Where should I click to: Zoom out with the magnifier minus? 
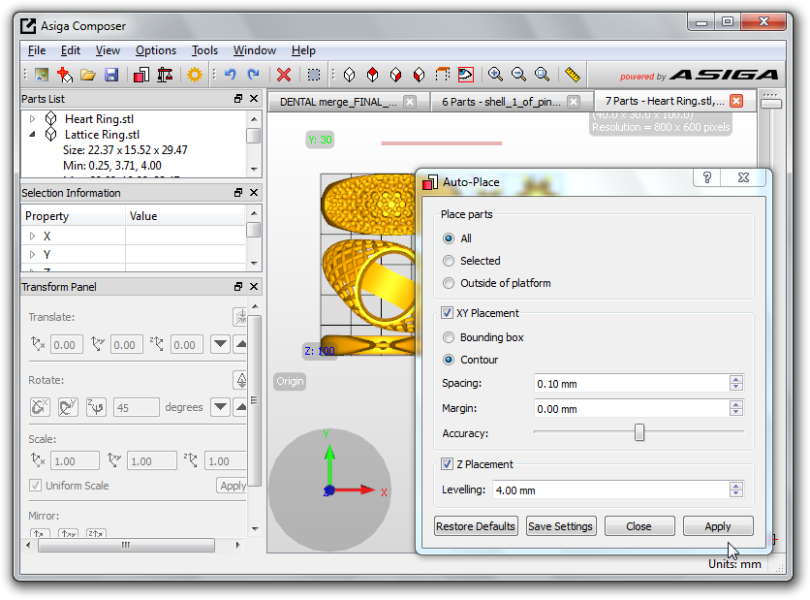[x=519, y=75]
